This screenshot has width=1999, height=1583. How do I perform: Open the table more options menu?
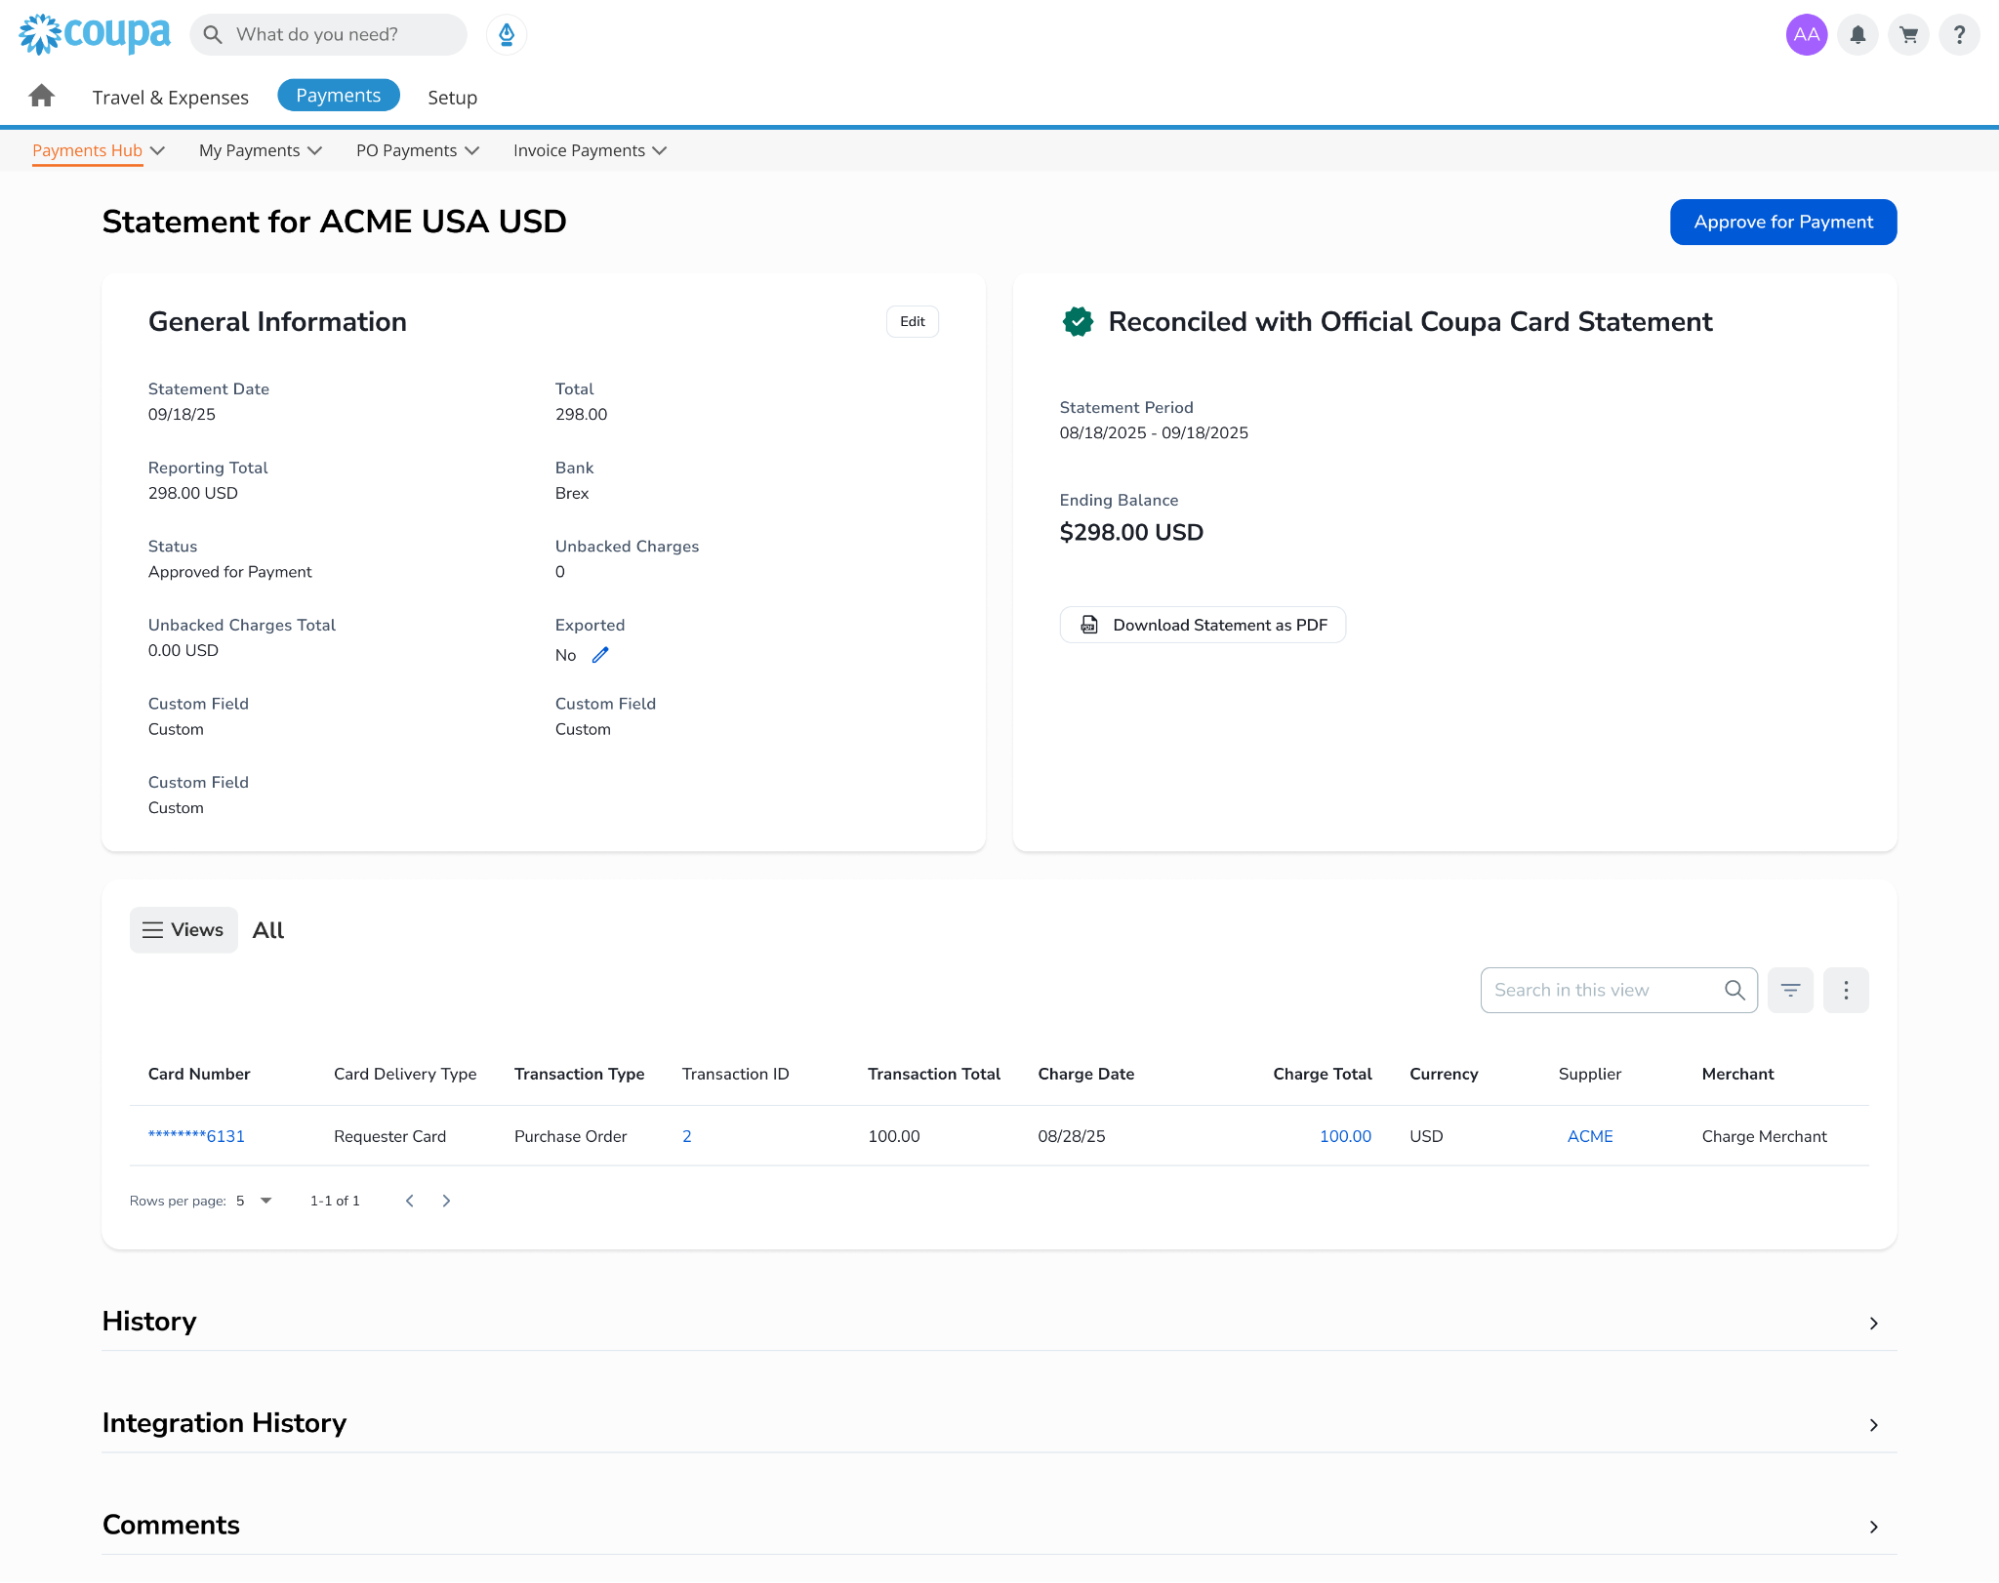tap(1845, 990)
